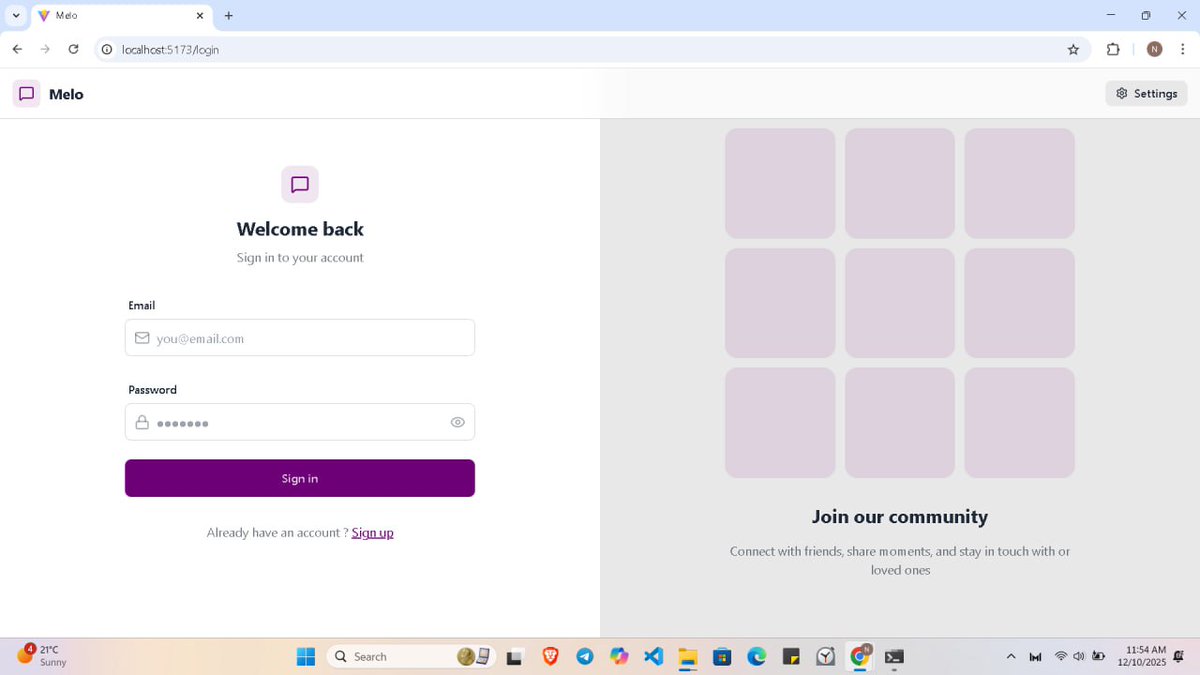Open Sticky Notes from the taskbar
The width and height of the screenshot is (1200, 675).
point(791,656)
